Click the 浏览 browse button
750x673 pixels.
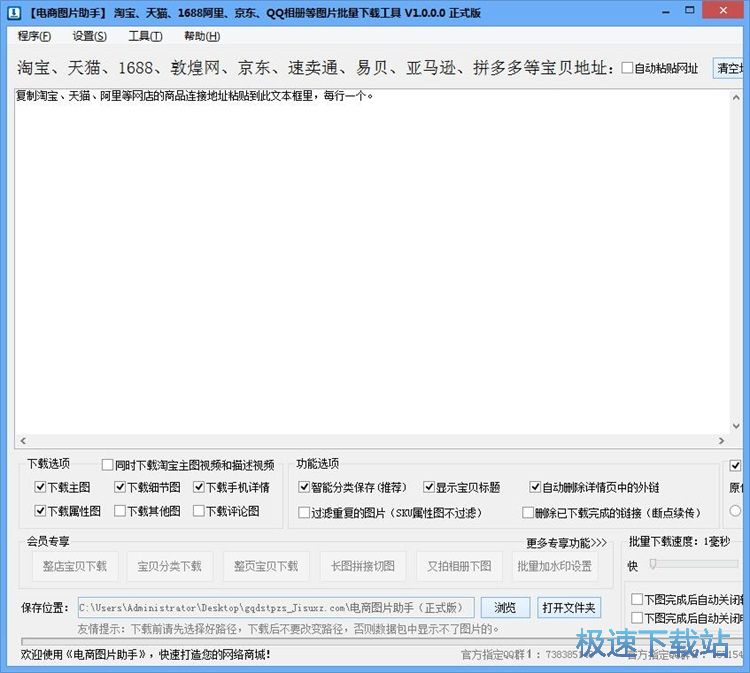tap(505, 608)
